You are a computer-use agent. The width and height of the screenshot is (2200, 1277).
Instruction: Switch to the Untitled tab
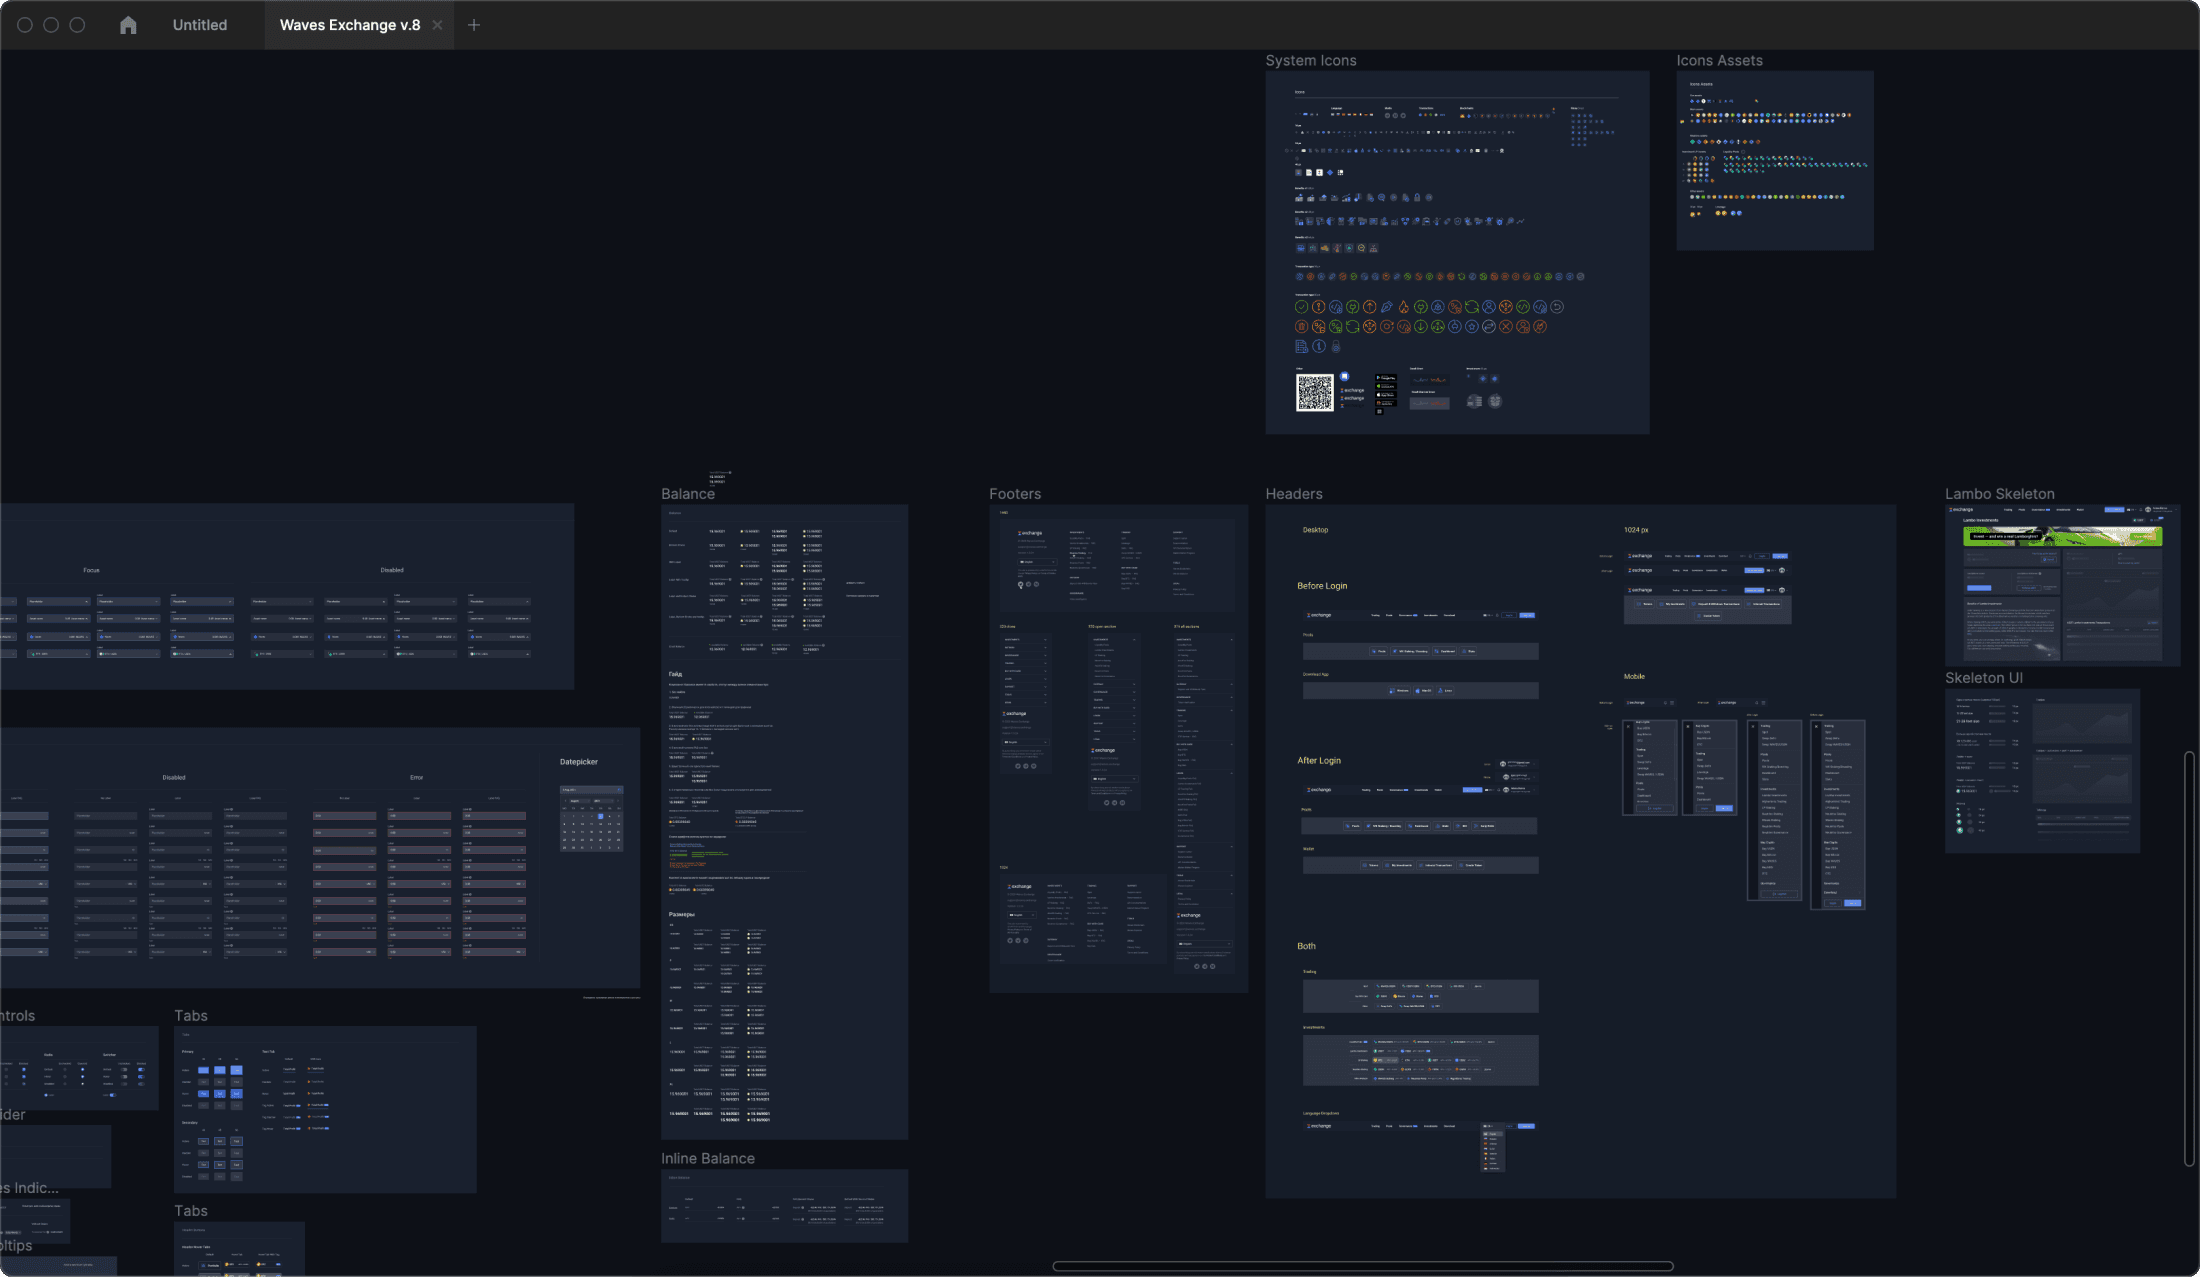pyautogui.click(x=200, y=25)
